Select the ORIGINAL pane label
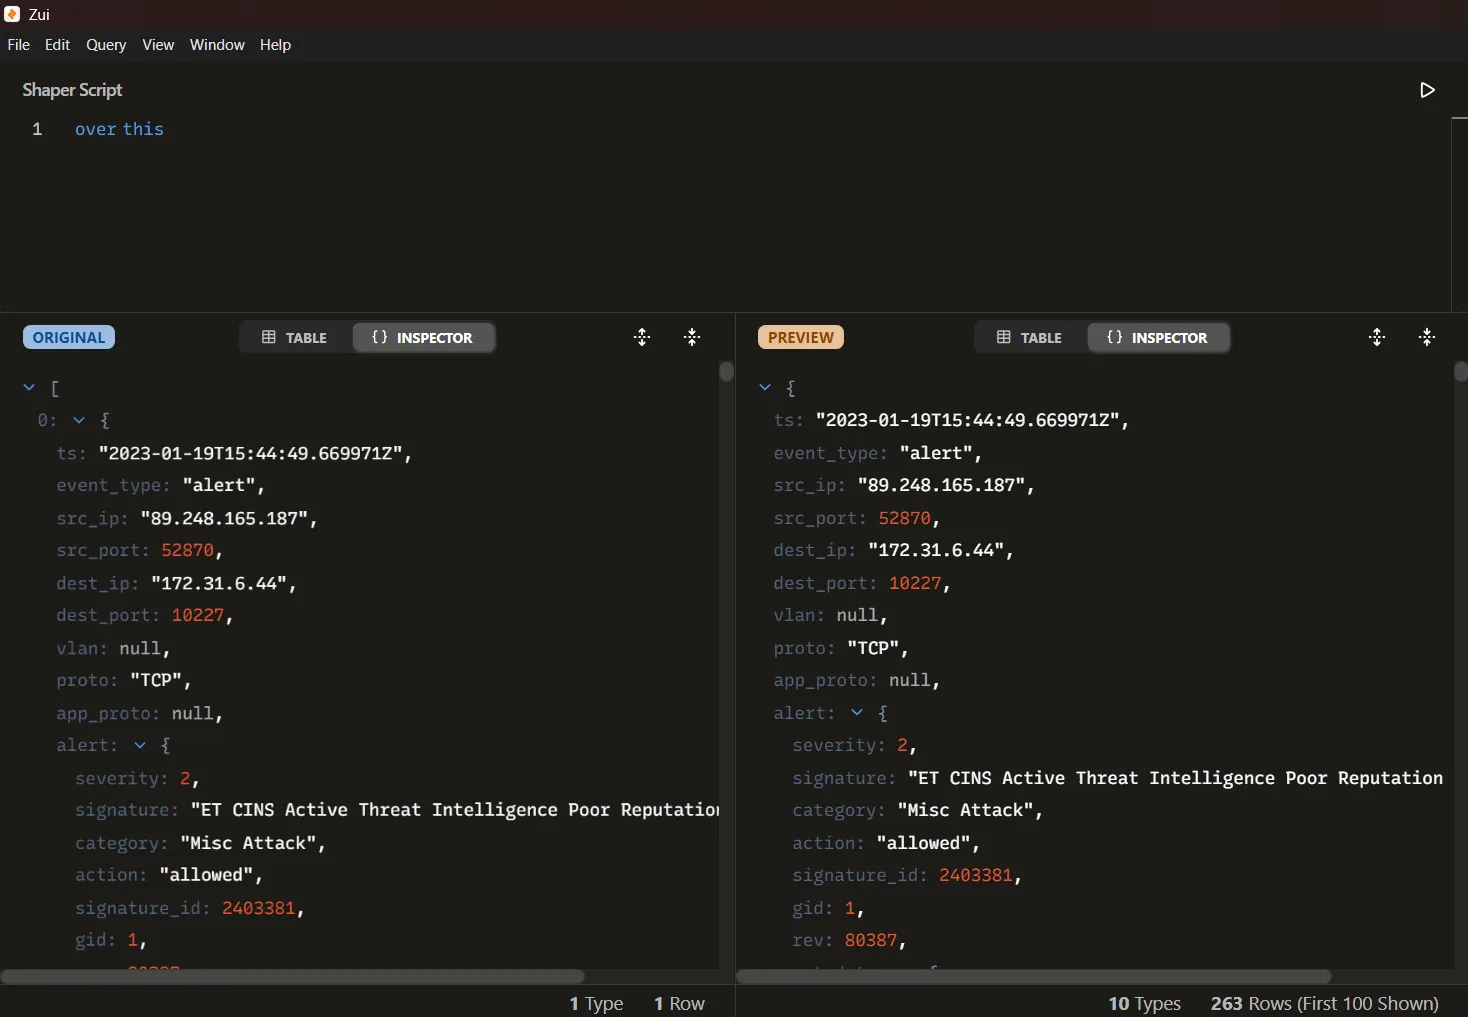Screen dimensions: 1468x1017 tap(68, 337)
